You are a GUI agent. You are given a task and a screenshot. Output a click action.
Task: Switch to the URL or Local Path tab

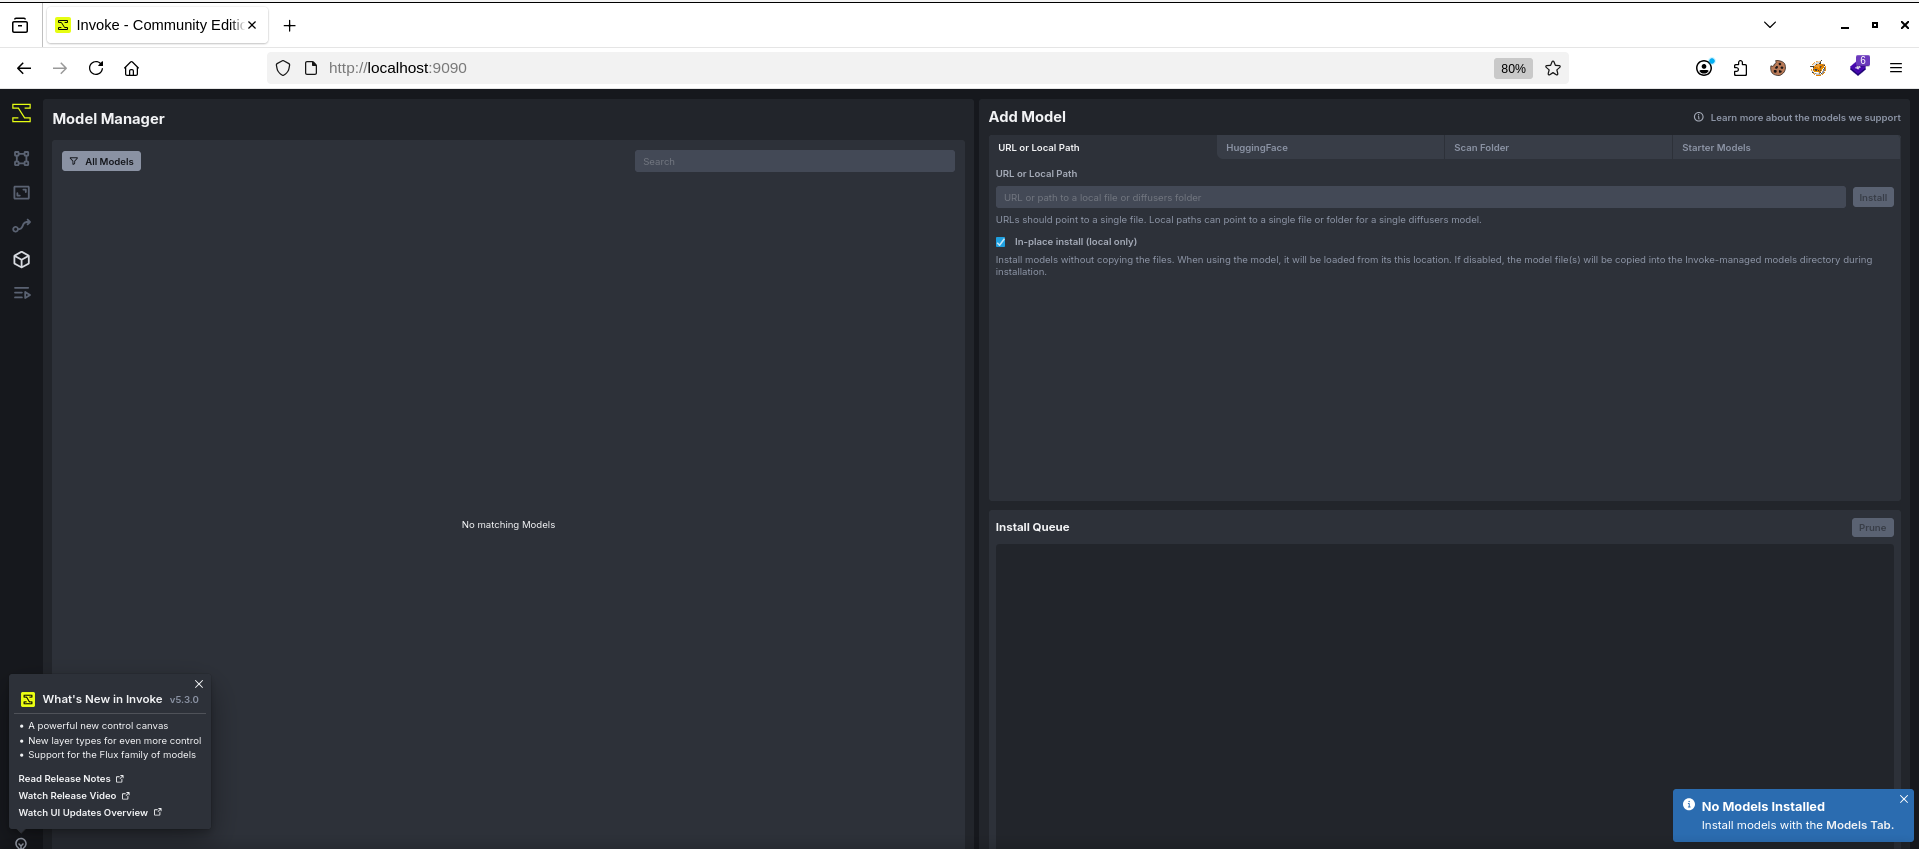1103,147
